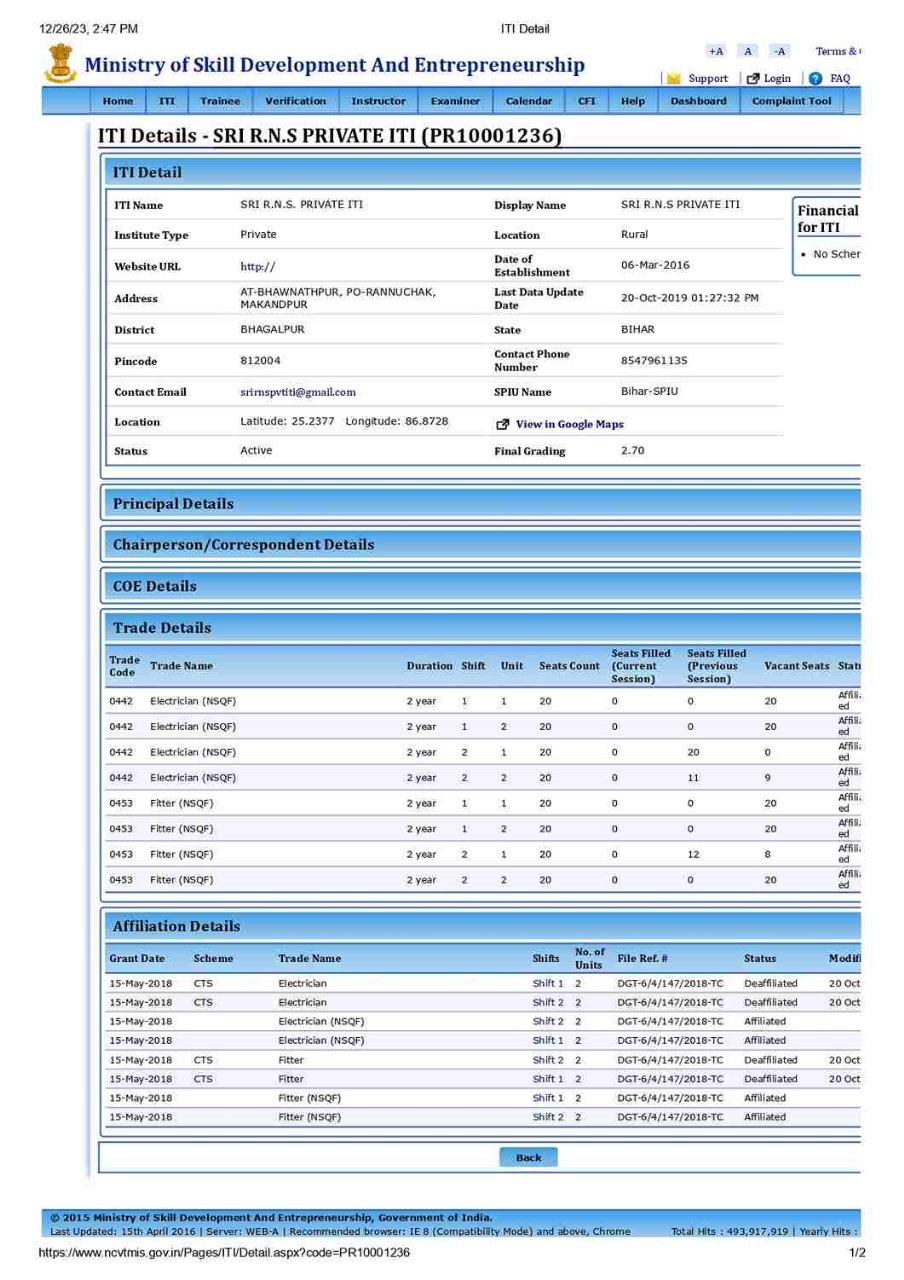Select the last update timestamp 20-Oct-2019 01:27:32 PM
Screen dimensions: 904x1280
tap(690, 298)
